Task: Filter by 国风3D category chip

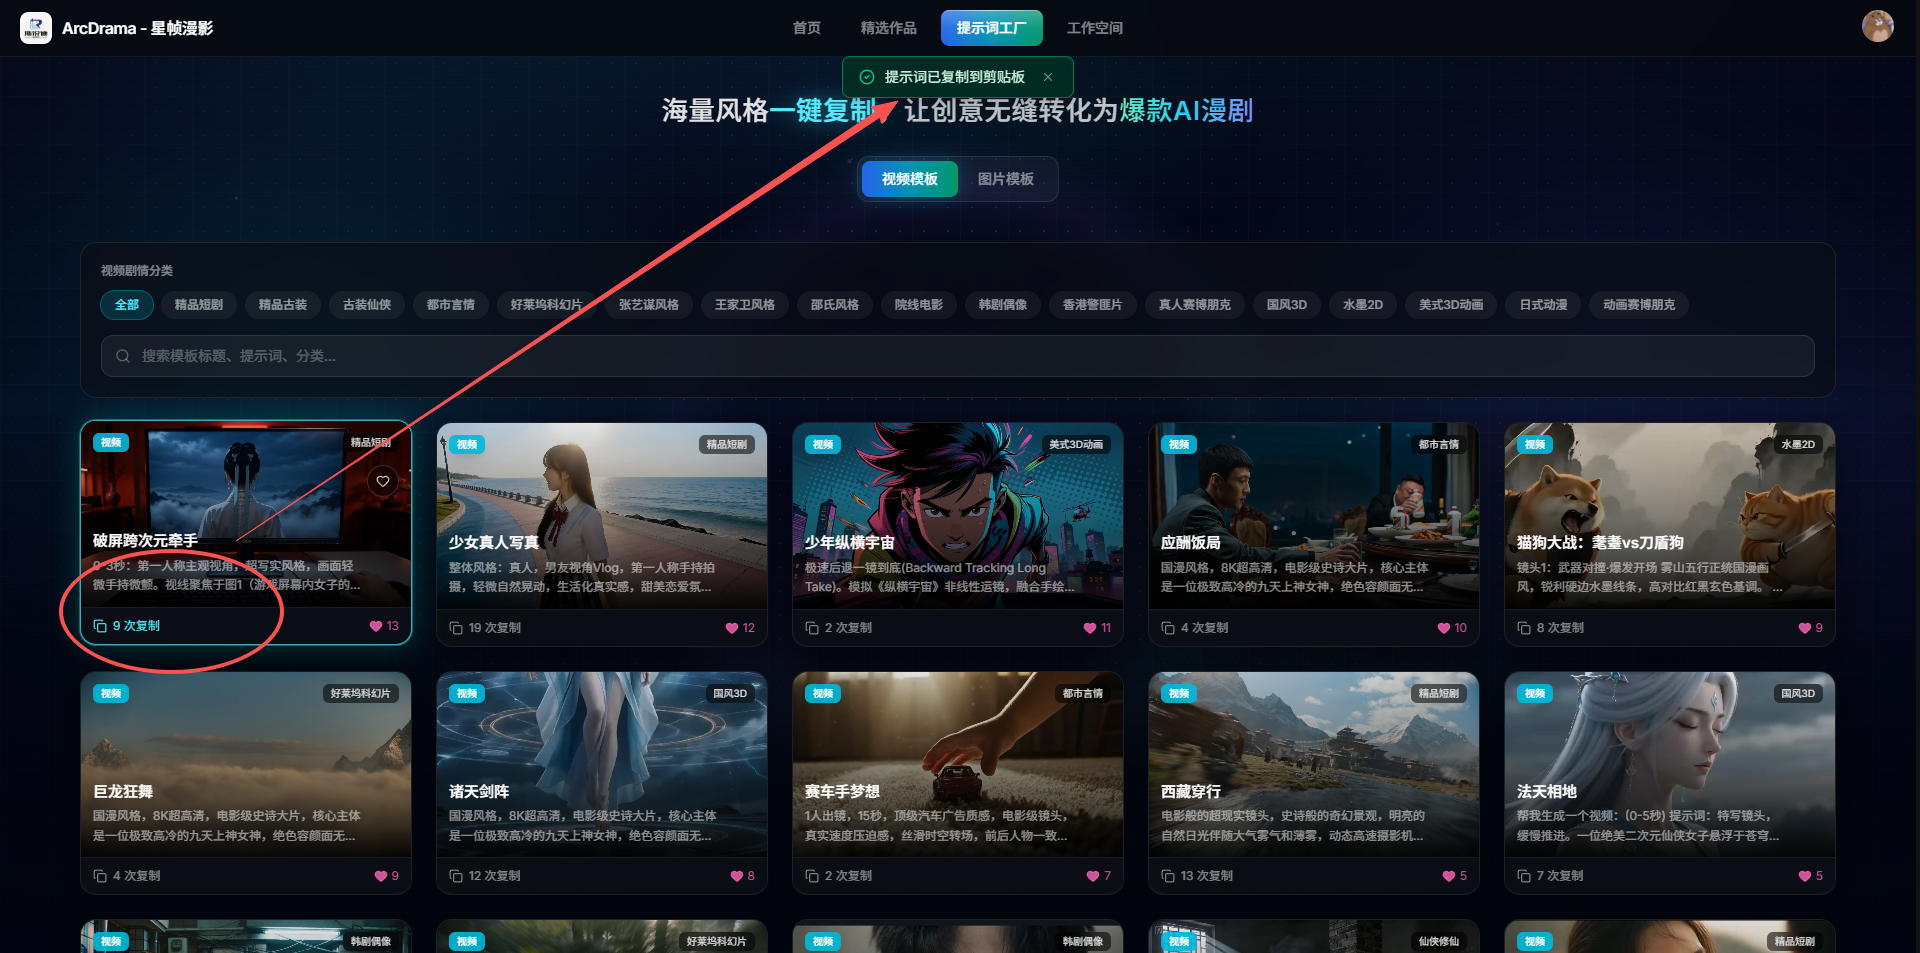Action: pyautogui.click(x=1287, y=305)
